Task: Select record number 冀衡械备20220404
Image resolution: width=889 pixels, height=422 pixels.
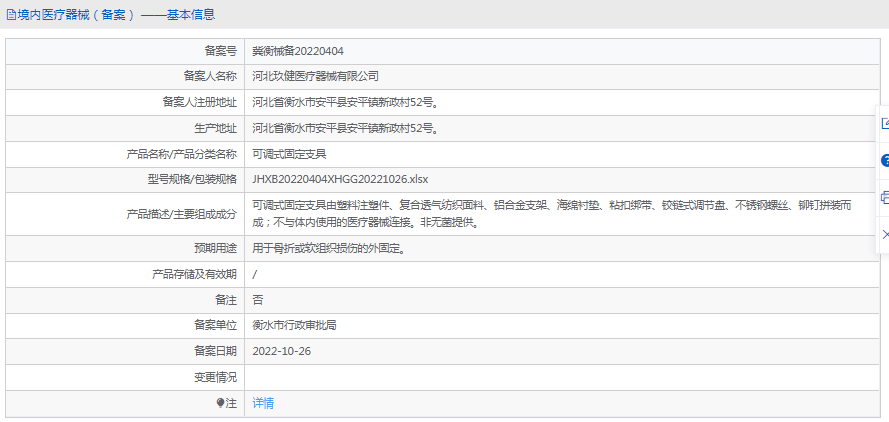Action: tap(298, 51)
